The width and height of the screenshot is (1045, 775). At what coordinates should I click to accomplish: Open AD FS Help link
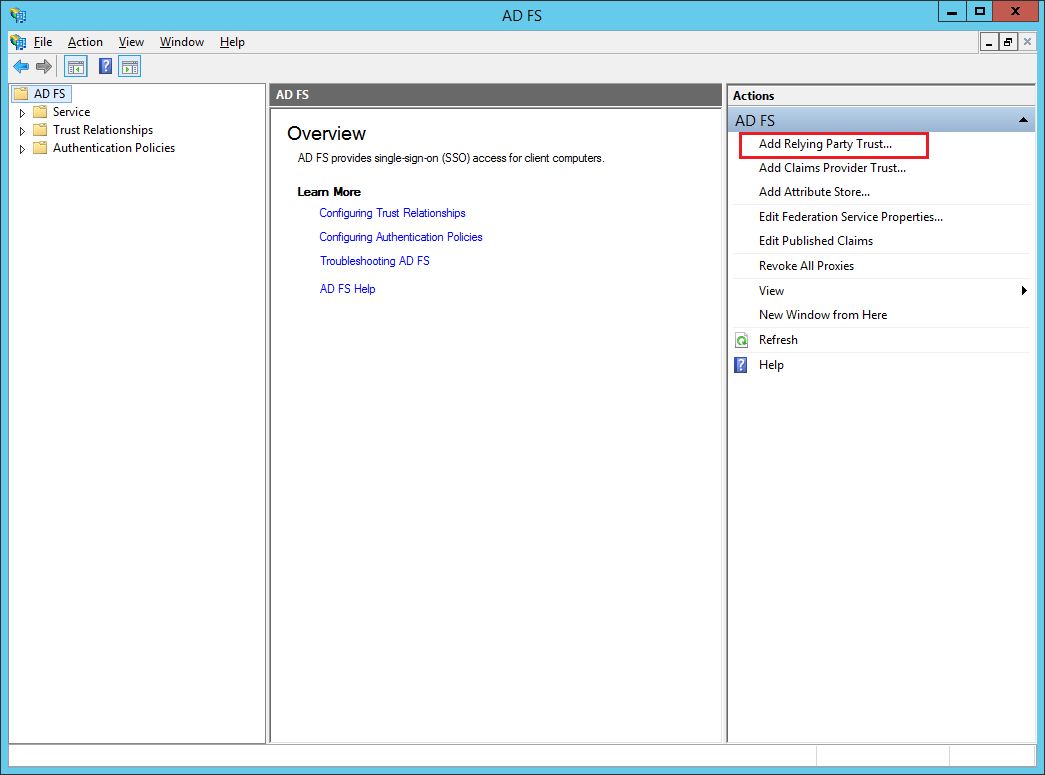pos(347,289)
